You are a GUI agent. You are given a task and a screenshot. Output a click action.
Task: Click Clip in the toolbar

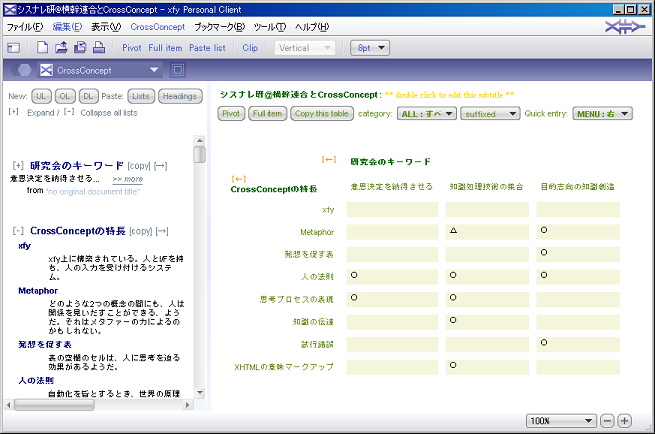tap(250, 48)
